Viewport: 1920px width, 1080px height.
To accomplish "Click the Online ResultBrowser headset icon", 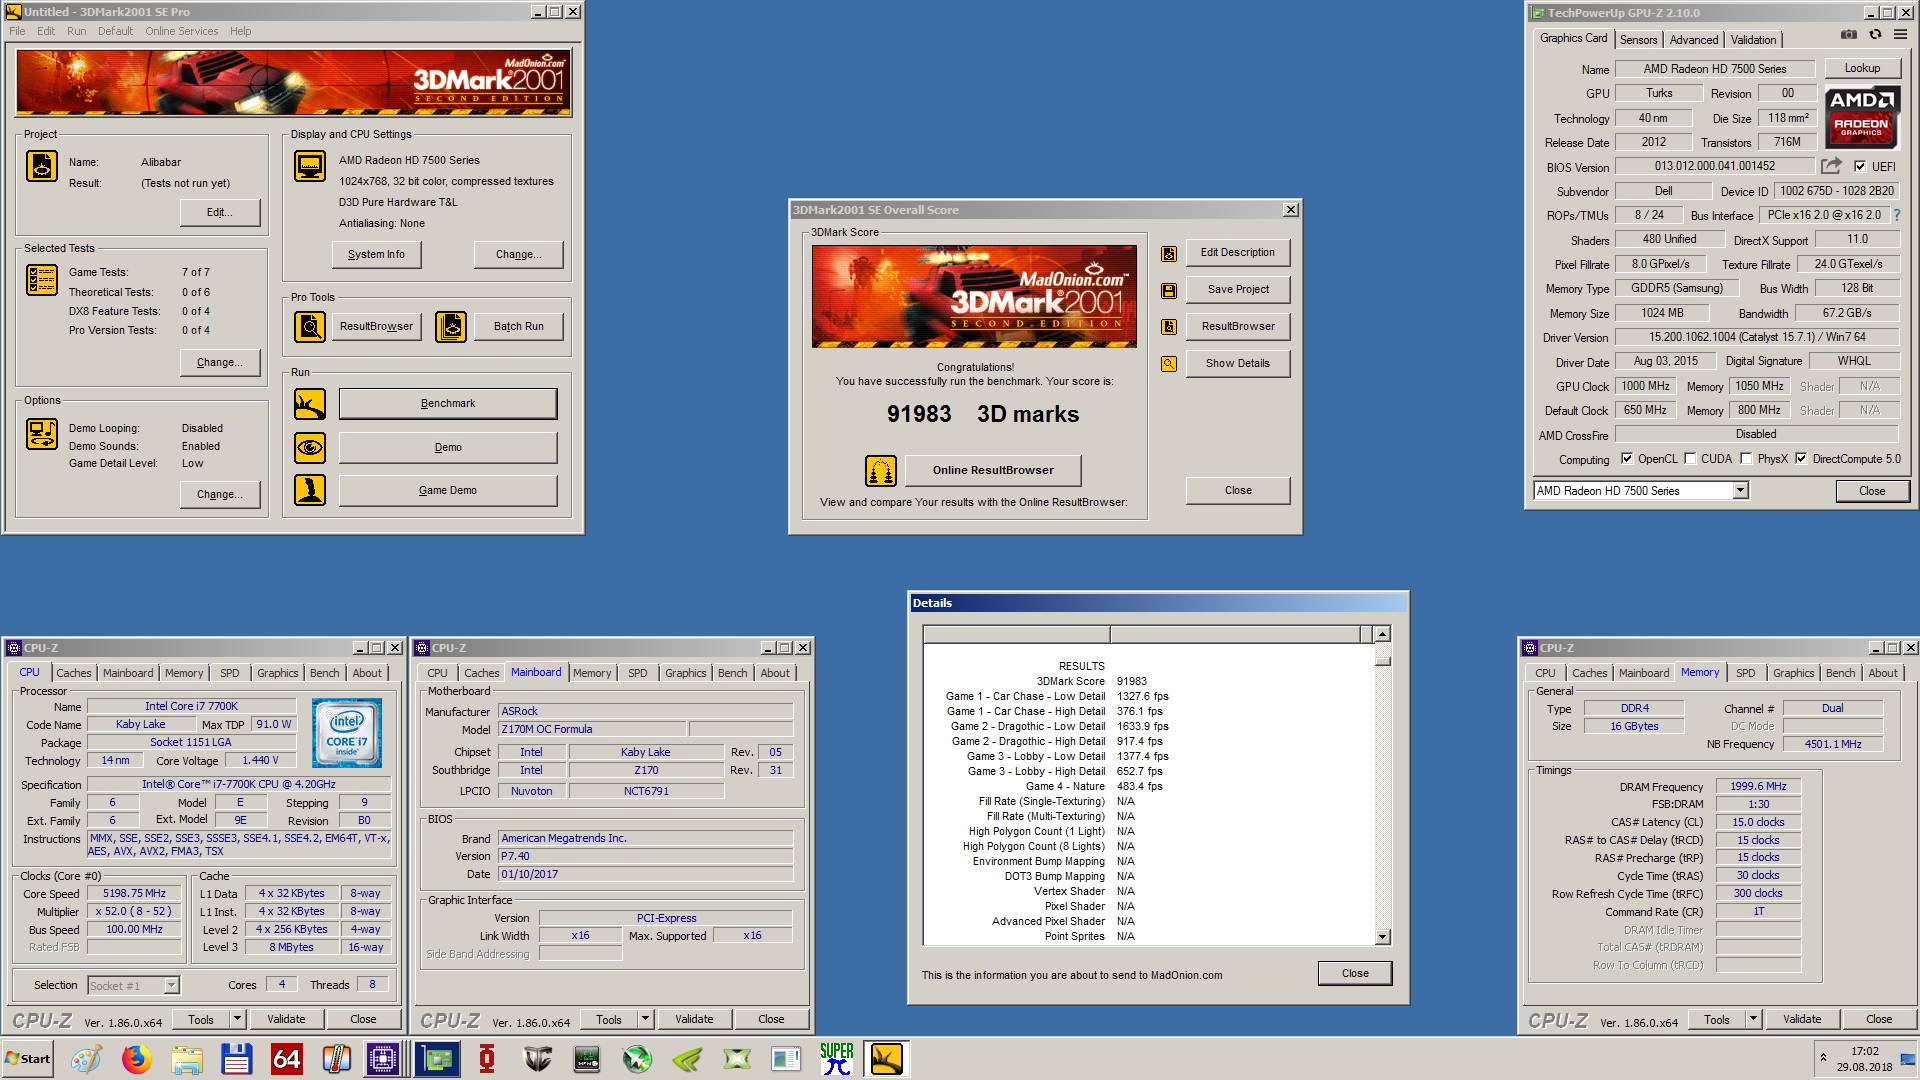I will [x=880, y=470].
